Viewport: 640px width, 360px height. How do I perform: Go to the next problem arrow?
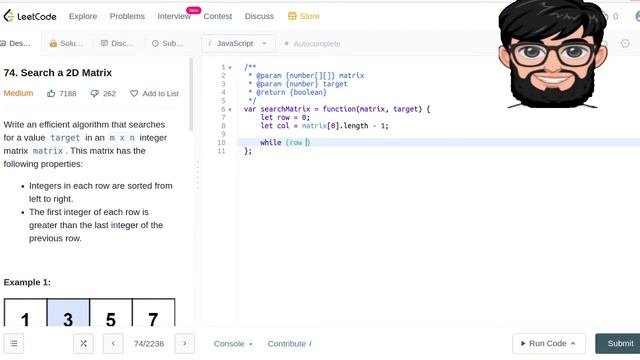coord(184,344)
